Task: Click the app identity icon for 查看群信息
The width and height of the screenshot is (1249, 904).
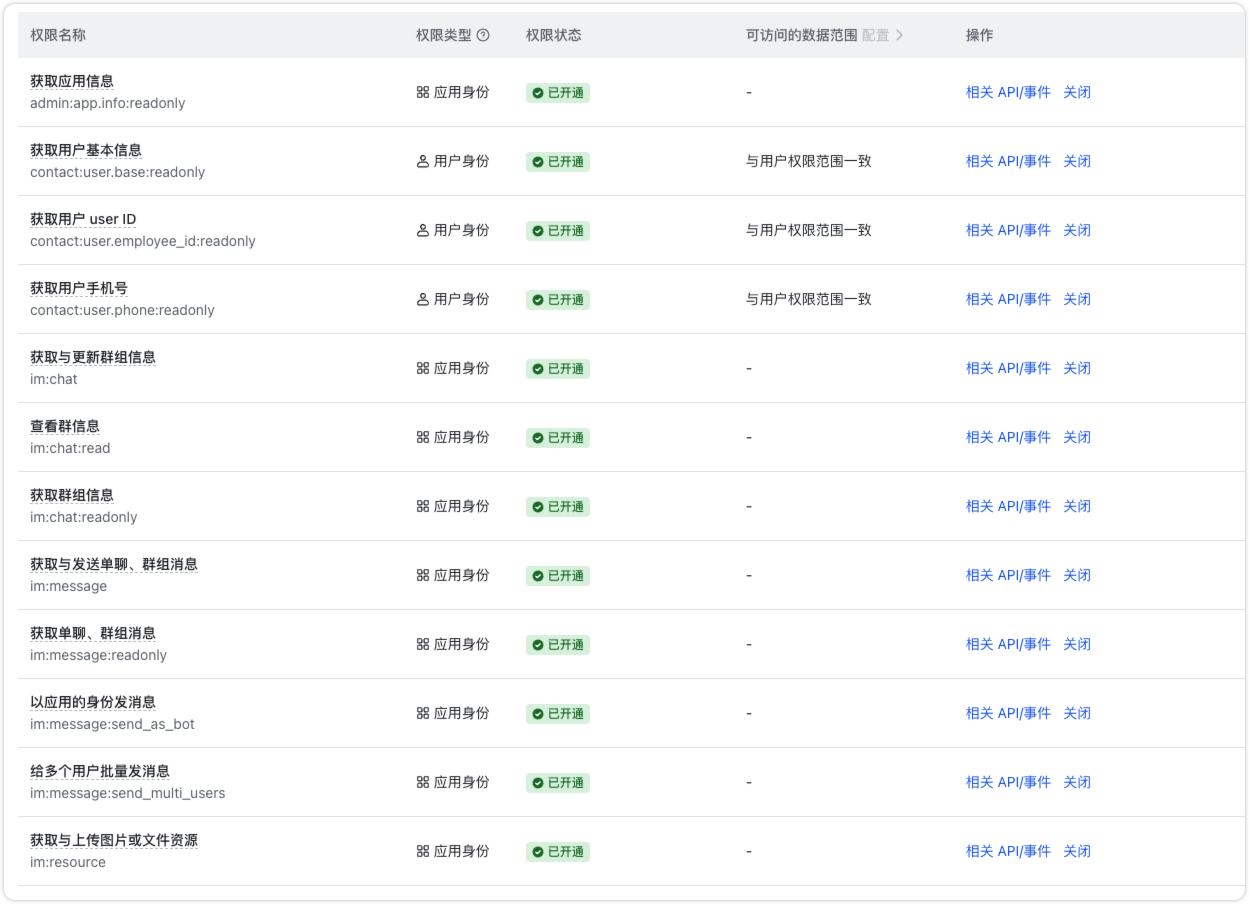Action: (423, 437)
